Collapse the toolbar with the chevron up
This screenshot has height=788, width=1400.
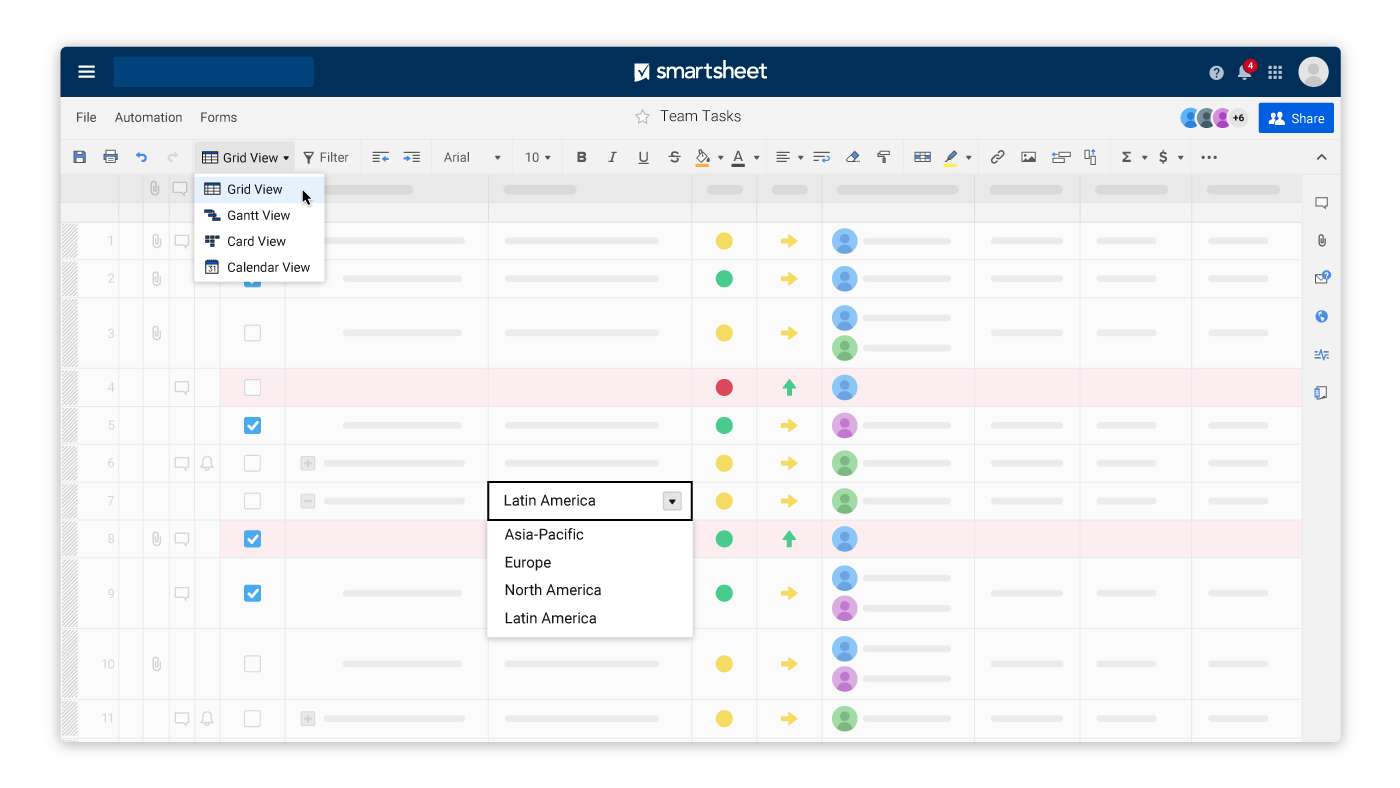click(1321, 157)
